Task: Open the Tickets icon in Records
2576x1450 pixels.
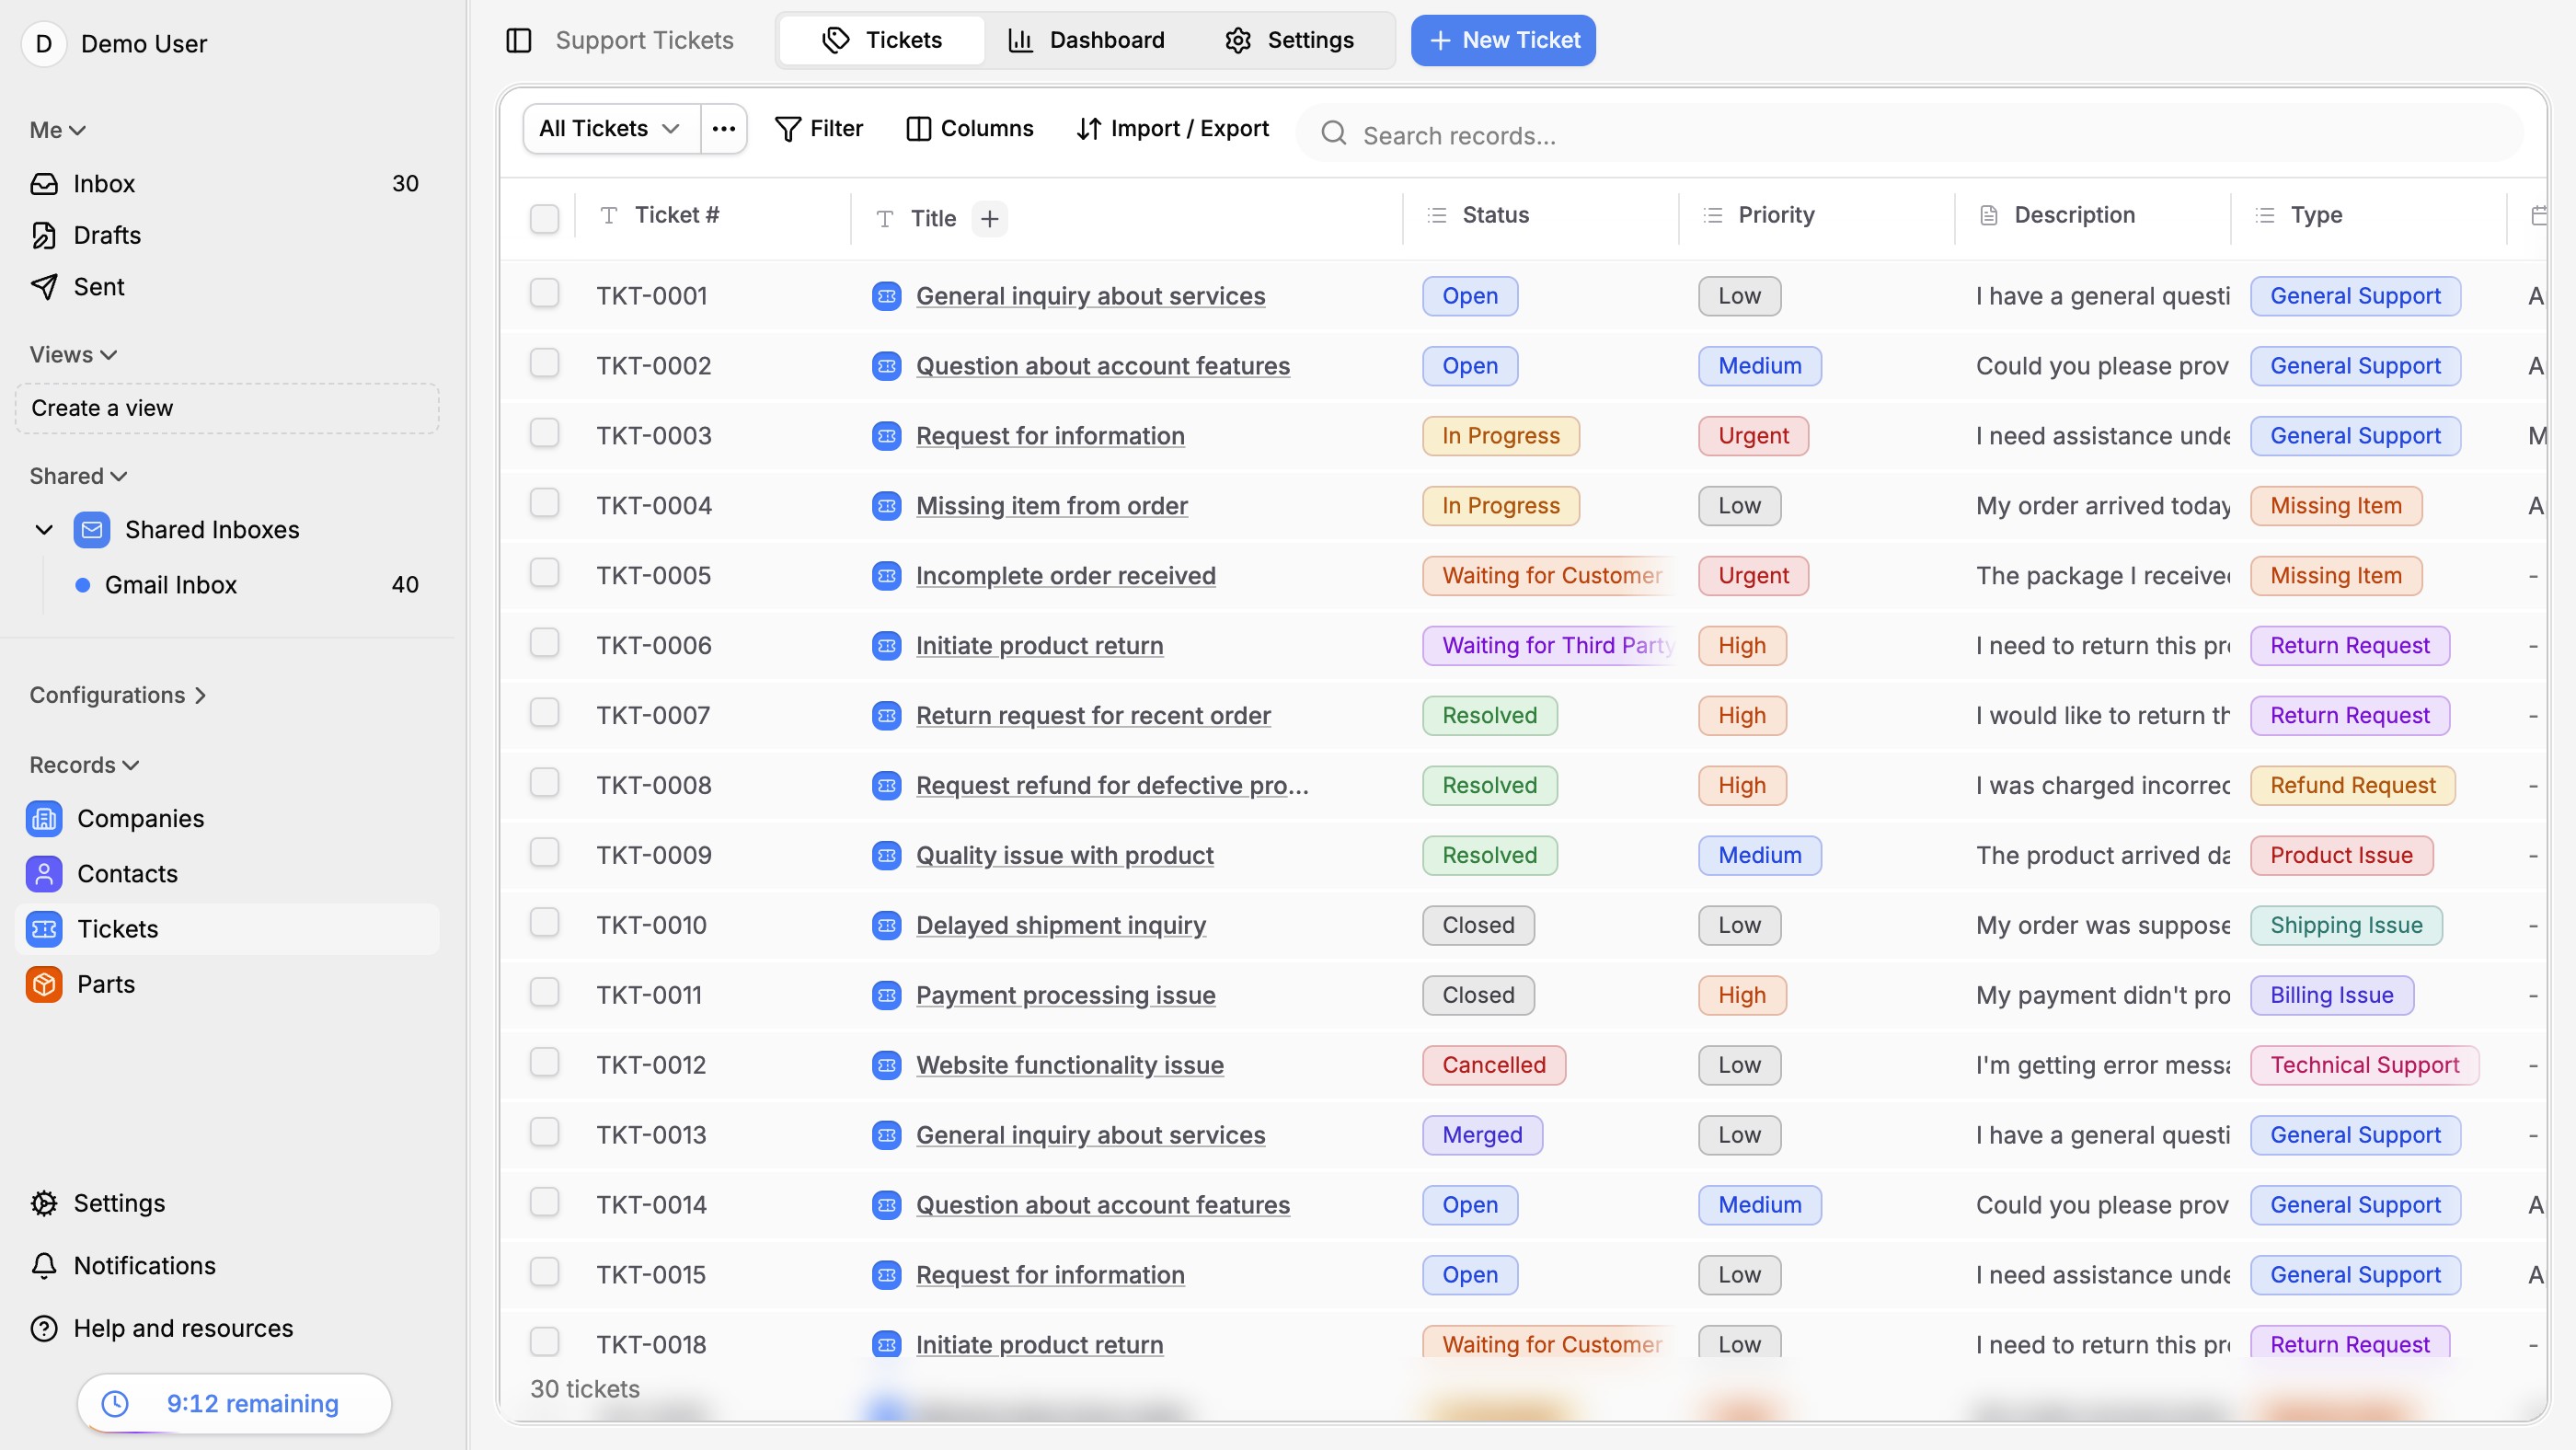Action: [44, 929]
